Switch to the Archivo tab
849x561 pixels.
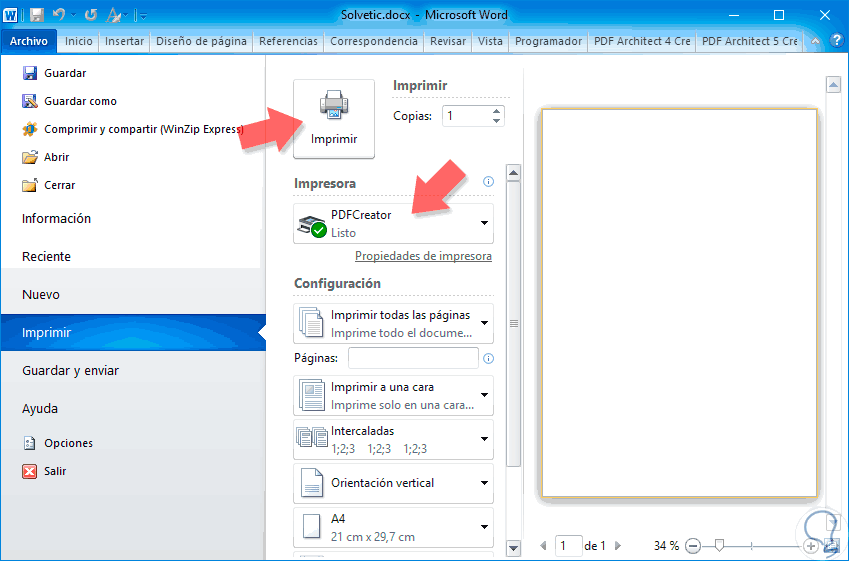pos(29,41)
